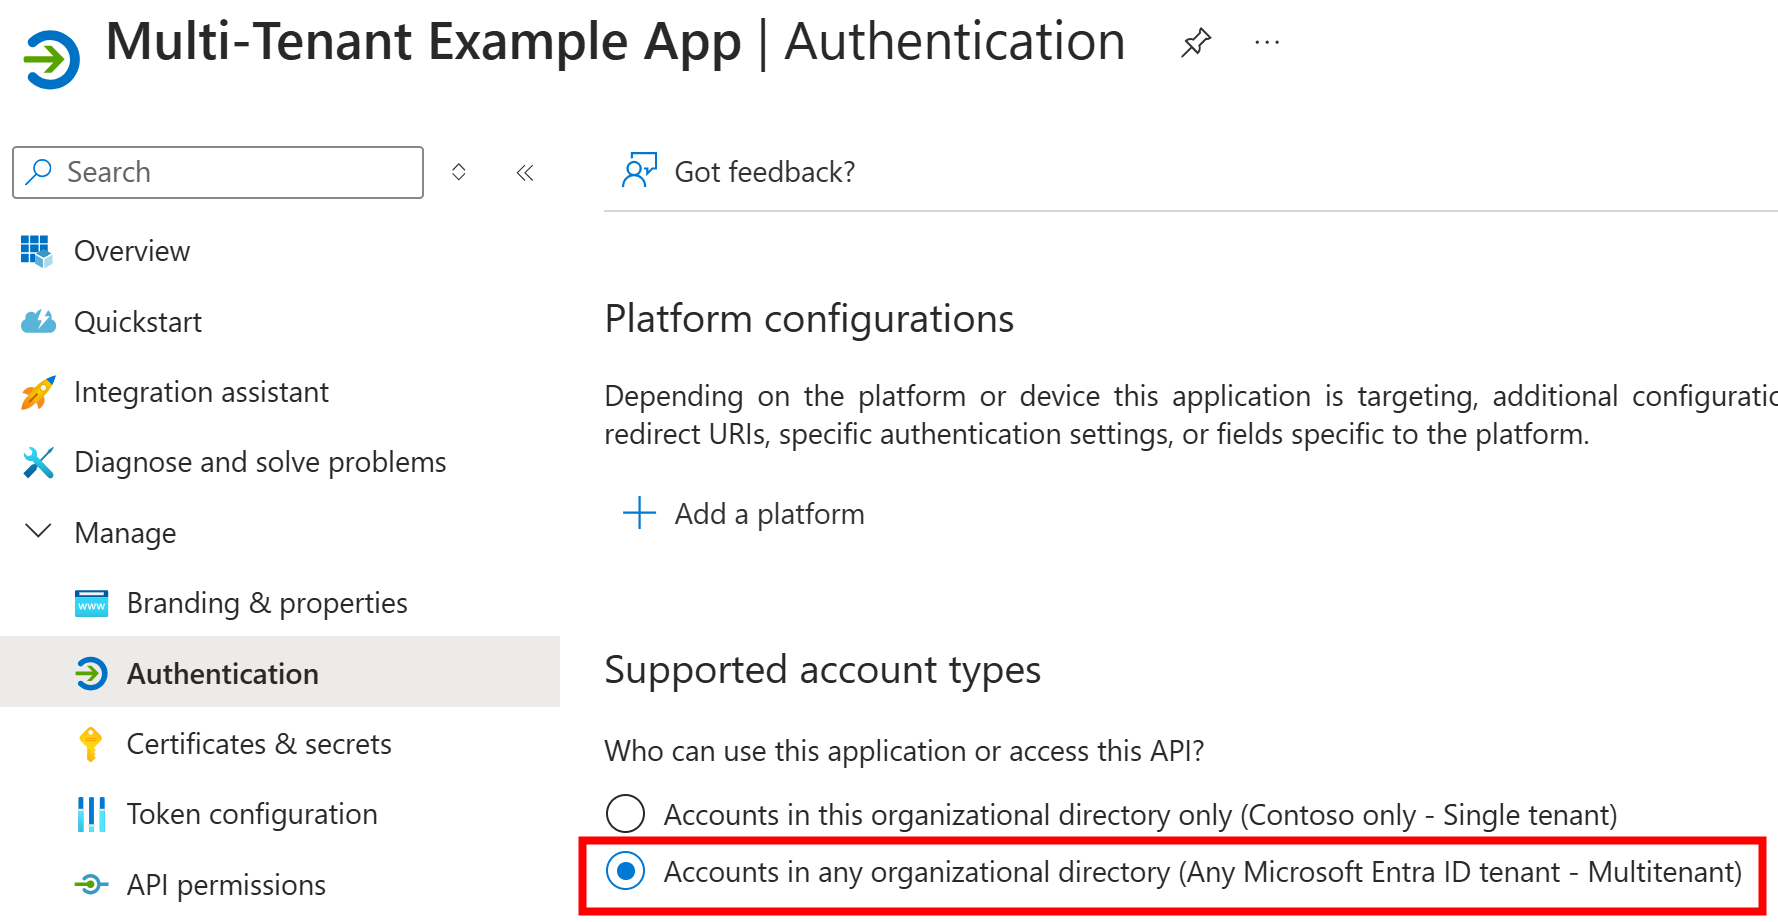
Task: Click the Manage section label
Action: pyautogui.click(x=125, y=533)
